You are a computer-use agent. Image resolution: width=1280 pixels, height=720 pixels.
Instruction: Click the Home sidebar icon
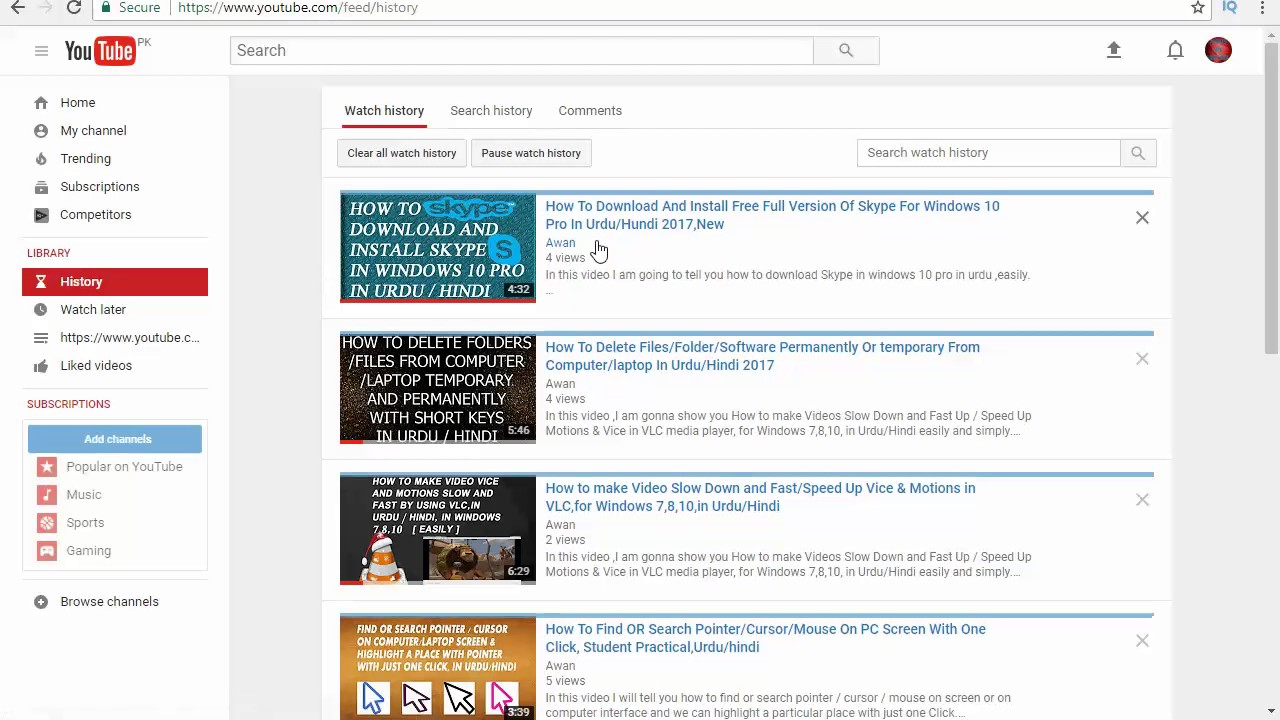pyautogui.click(x=41, y=103)
